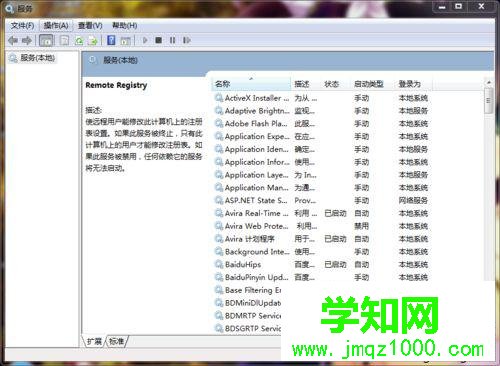
Task: Start the service with Play icon
Action: pos(145,40)
